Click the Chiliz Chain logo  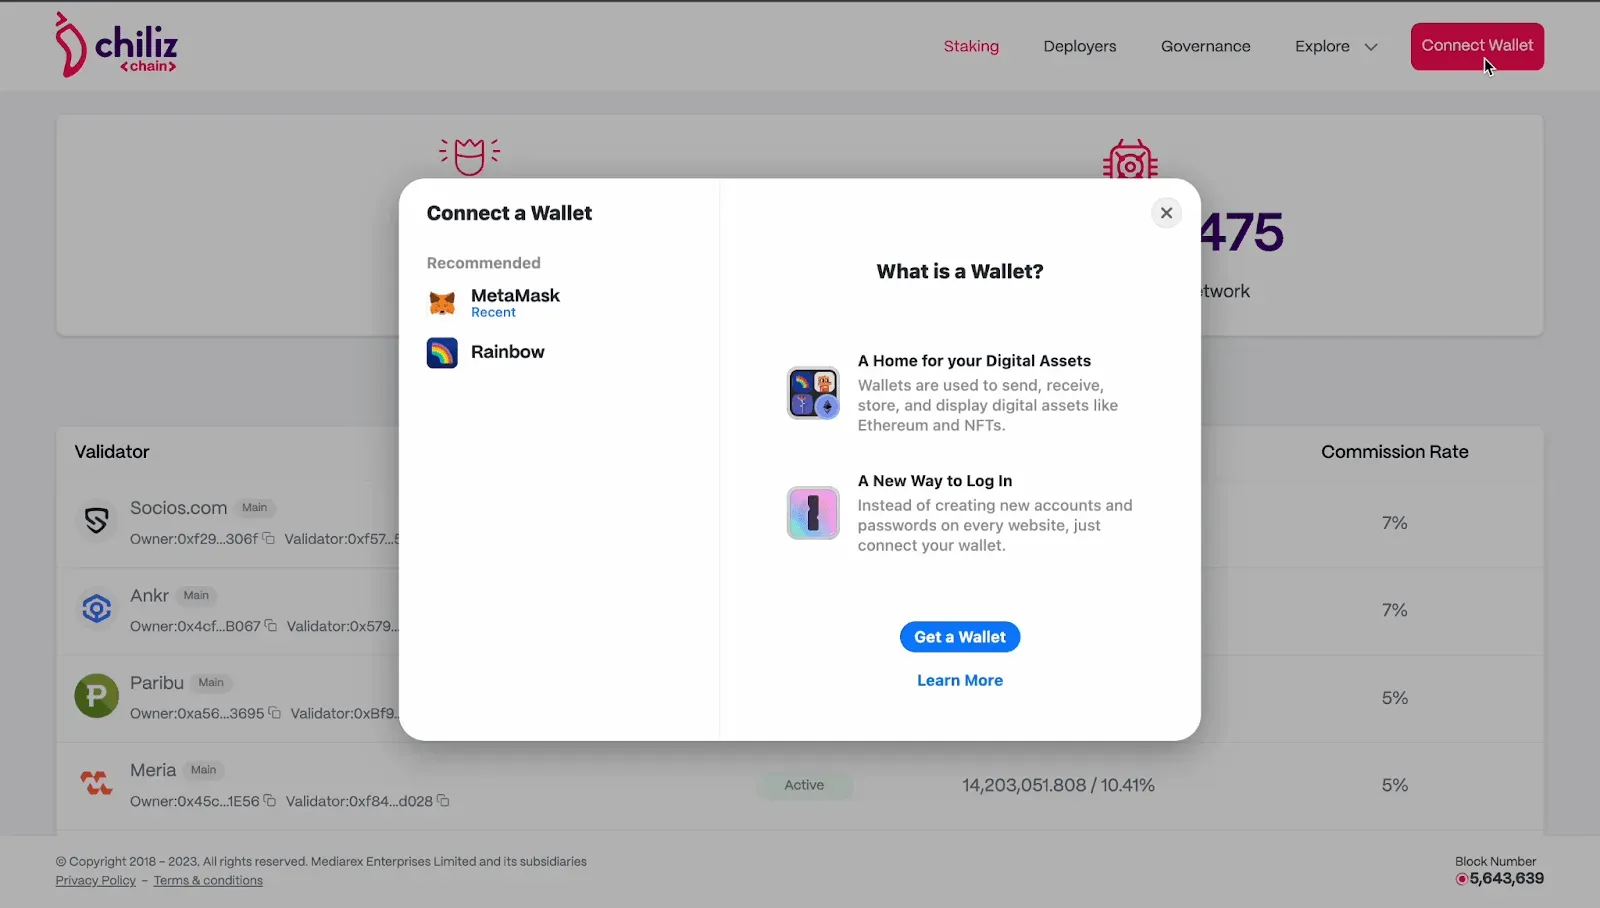coord(116,45)
